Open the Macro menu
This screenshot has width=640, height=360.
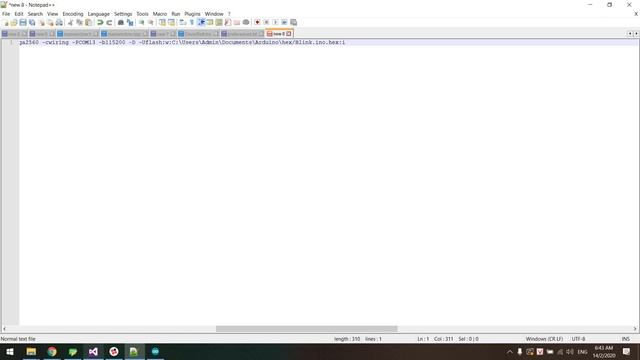160,14
